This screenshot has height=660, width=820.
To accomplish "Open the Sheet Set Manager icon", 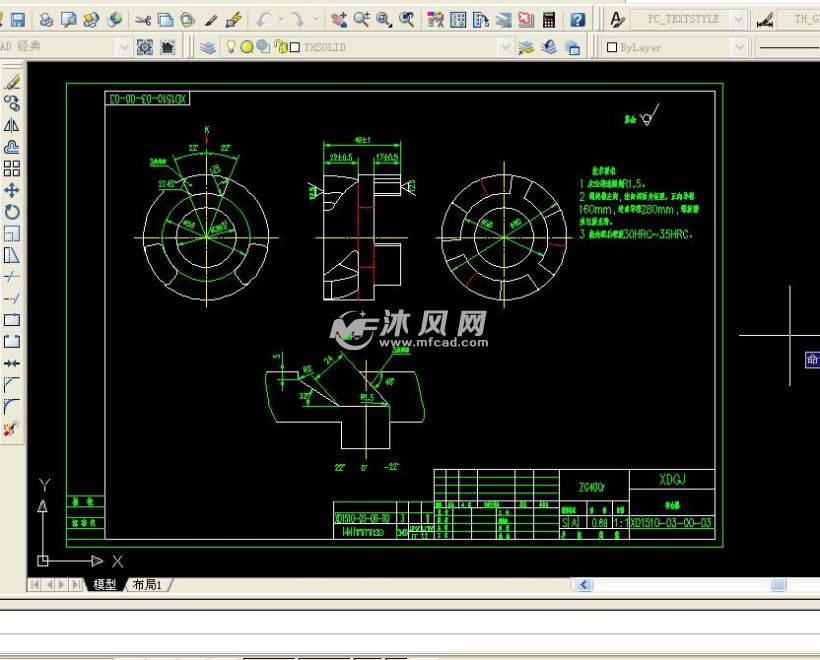I will 504,20.
